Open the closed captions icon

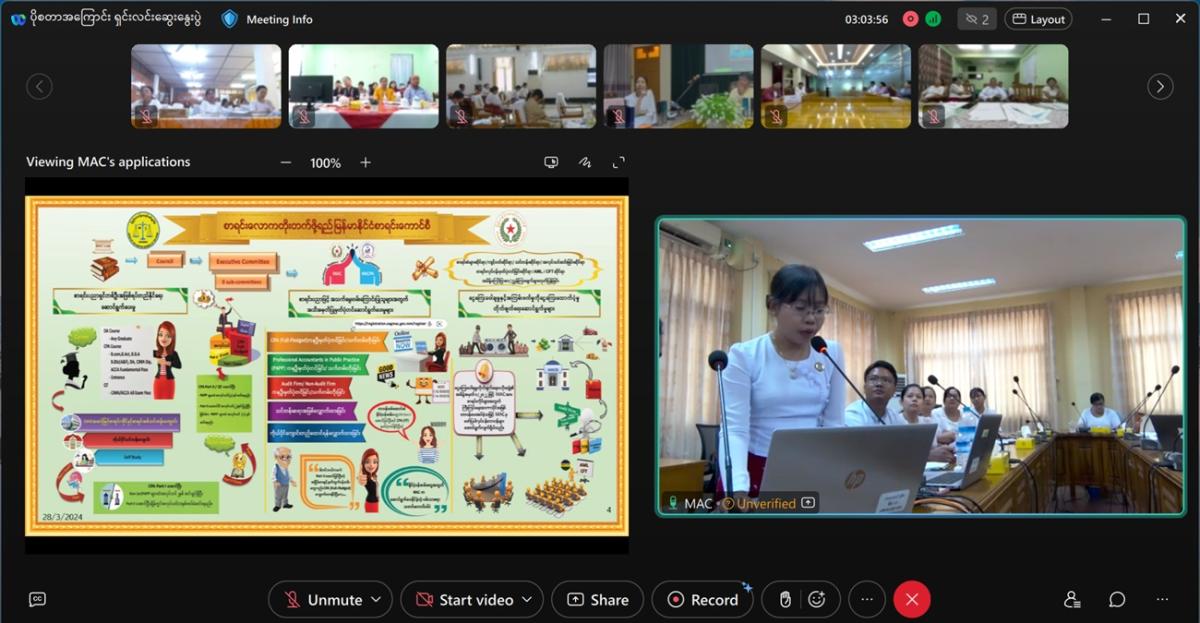(37, 599)
